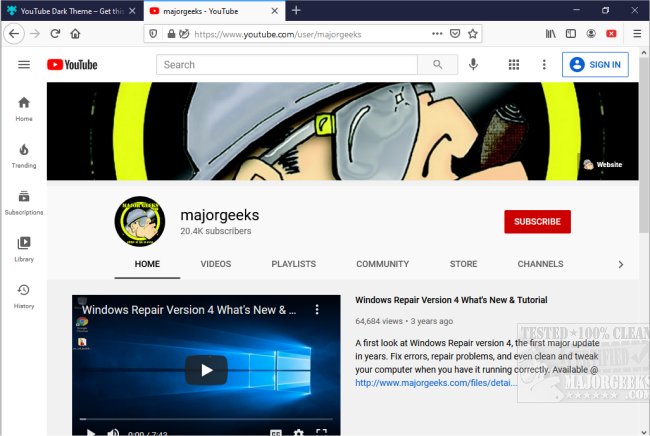Click the 20.4K subscribers text
650x436 pixels.
216,231
